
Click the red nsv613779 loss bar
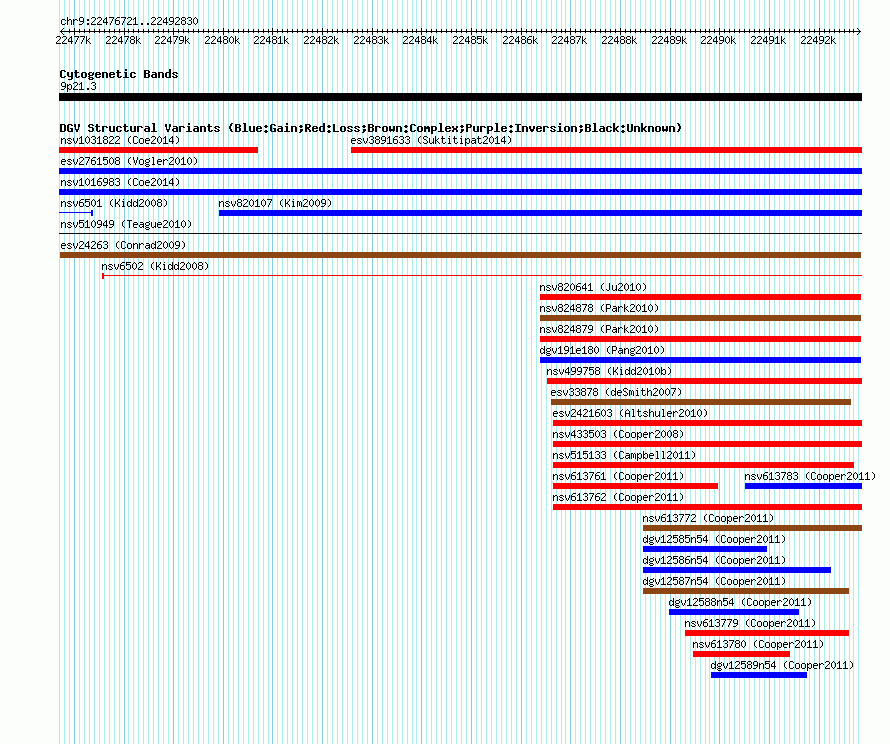coord(767,633)
